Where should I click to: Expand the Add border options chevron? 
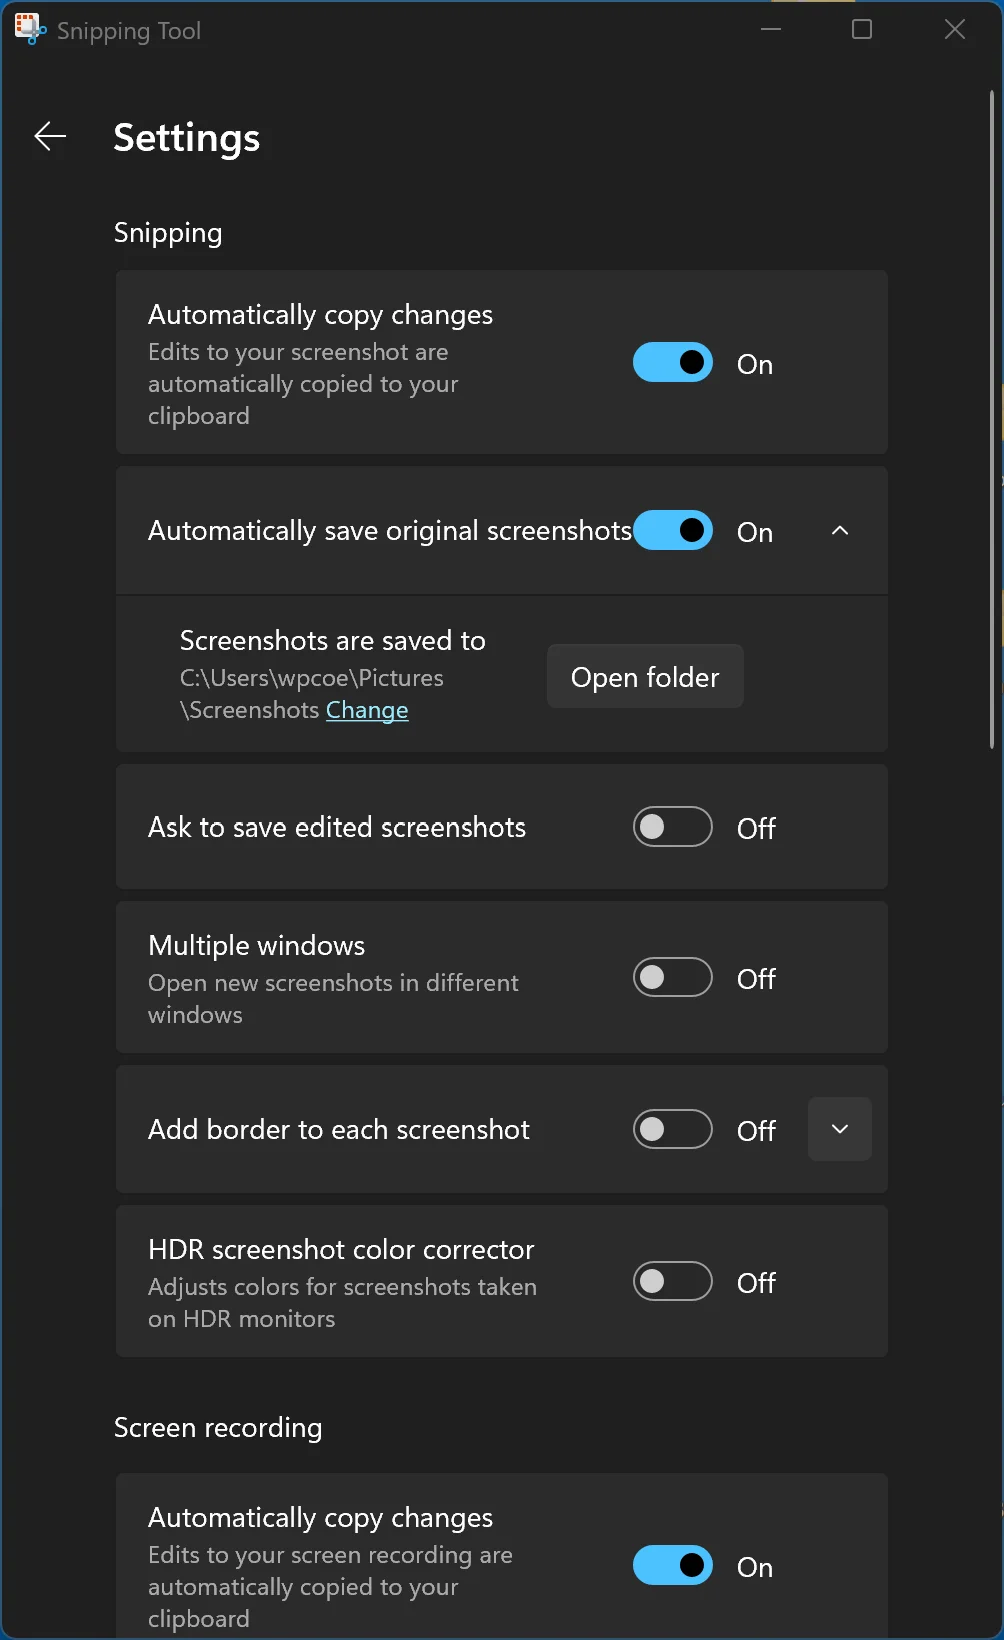[840, 1129]
